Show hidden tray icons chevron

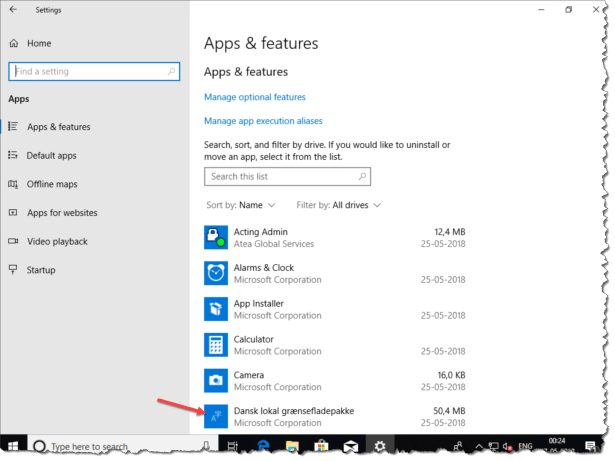coord(479,446)
